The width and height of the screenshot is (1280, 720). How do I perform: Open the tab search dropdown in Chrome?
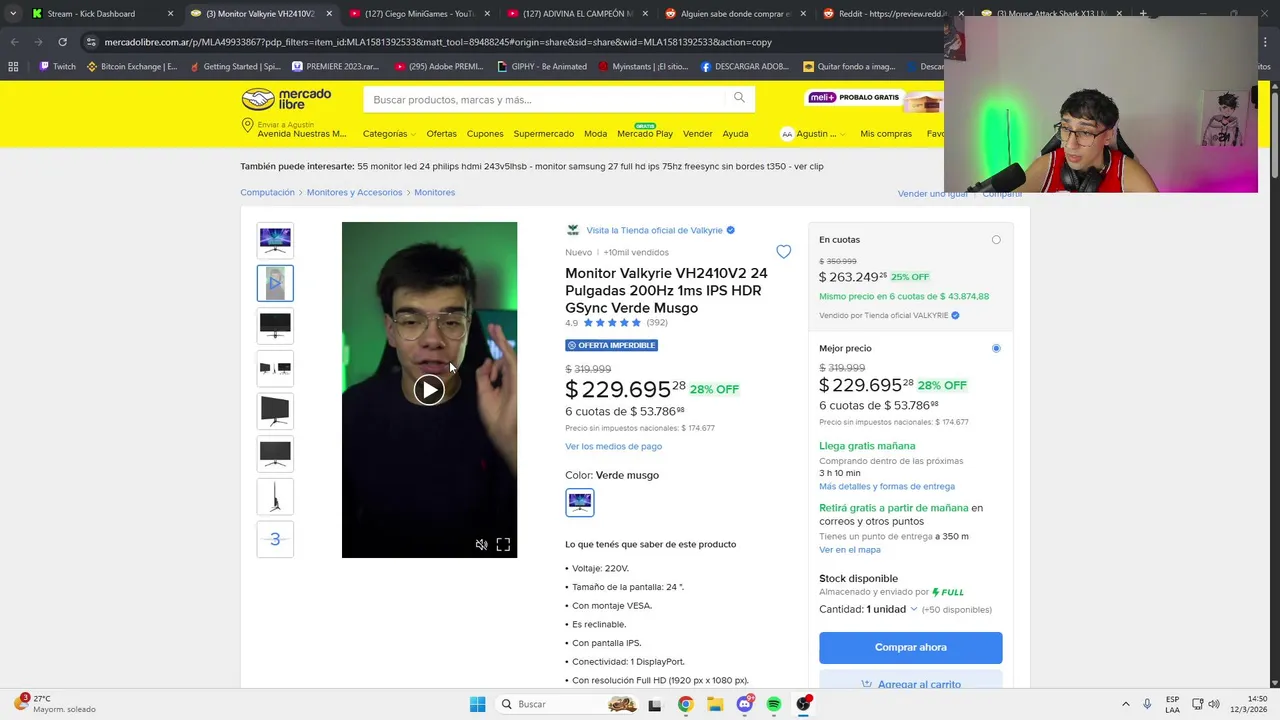point(12,14)
